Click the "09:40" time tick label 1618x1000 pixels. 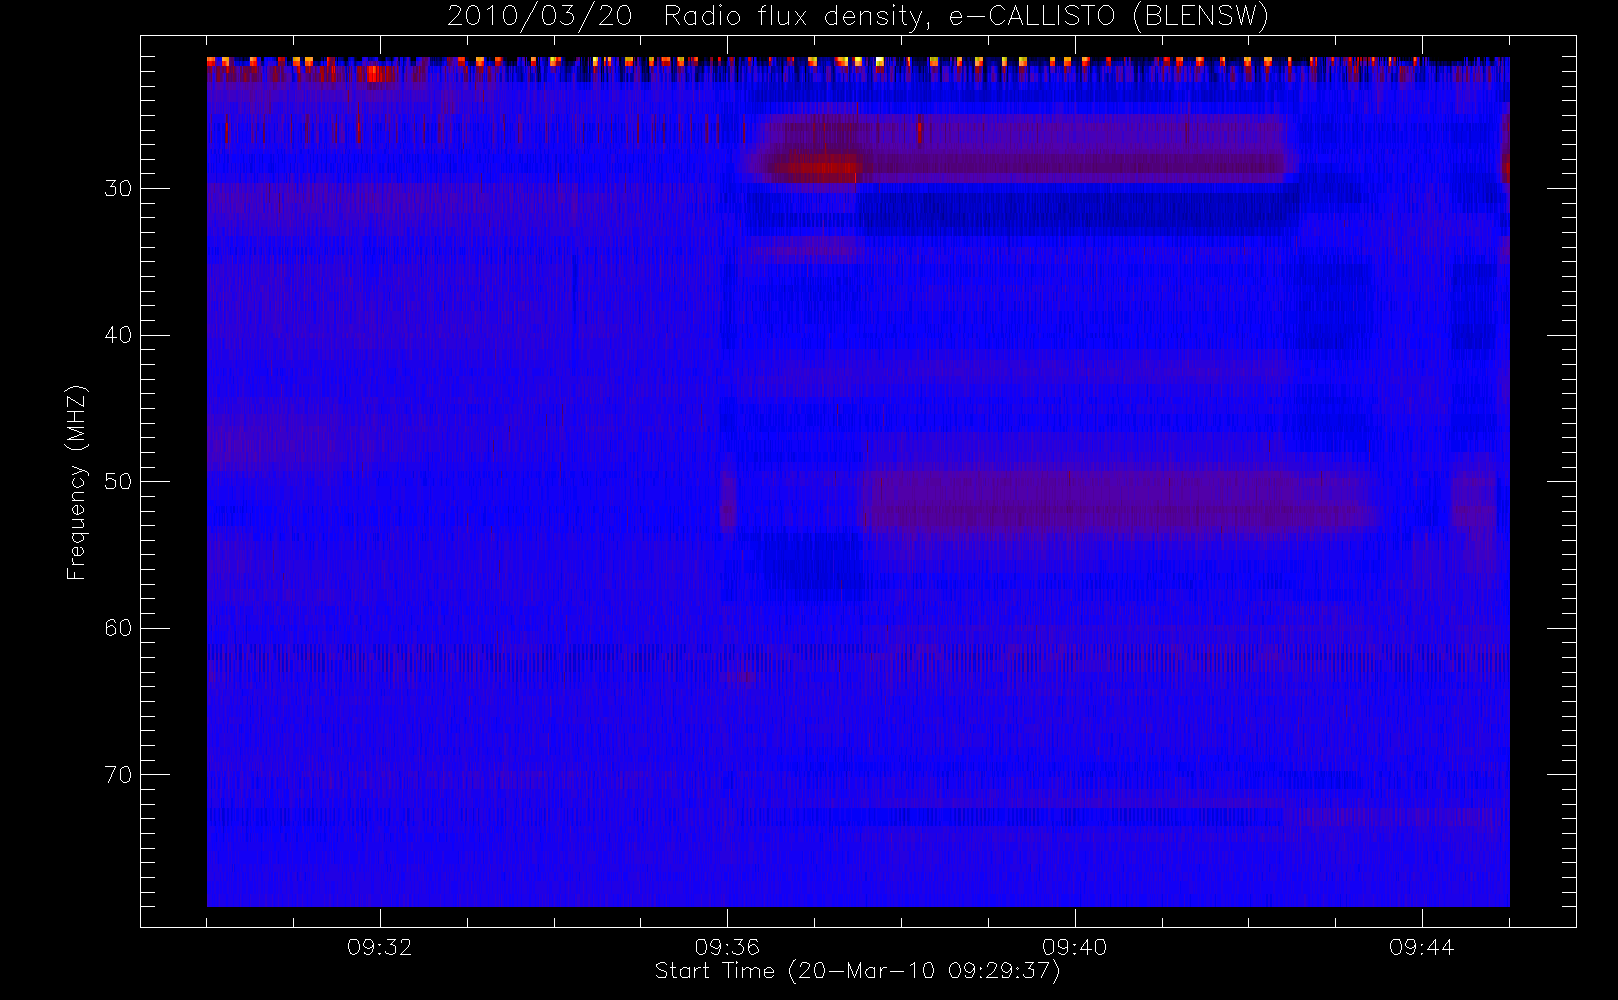(1074, 947)
